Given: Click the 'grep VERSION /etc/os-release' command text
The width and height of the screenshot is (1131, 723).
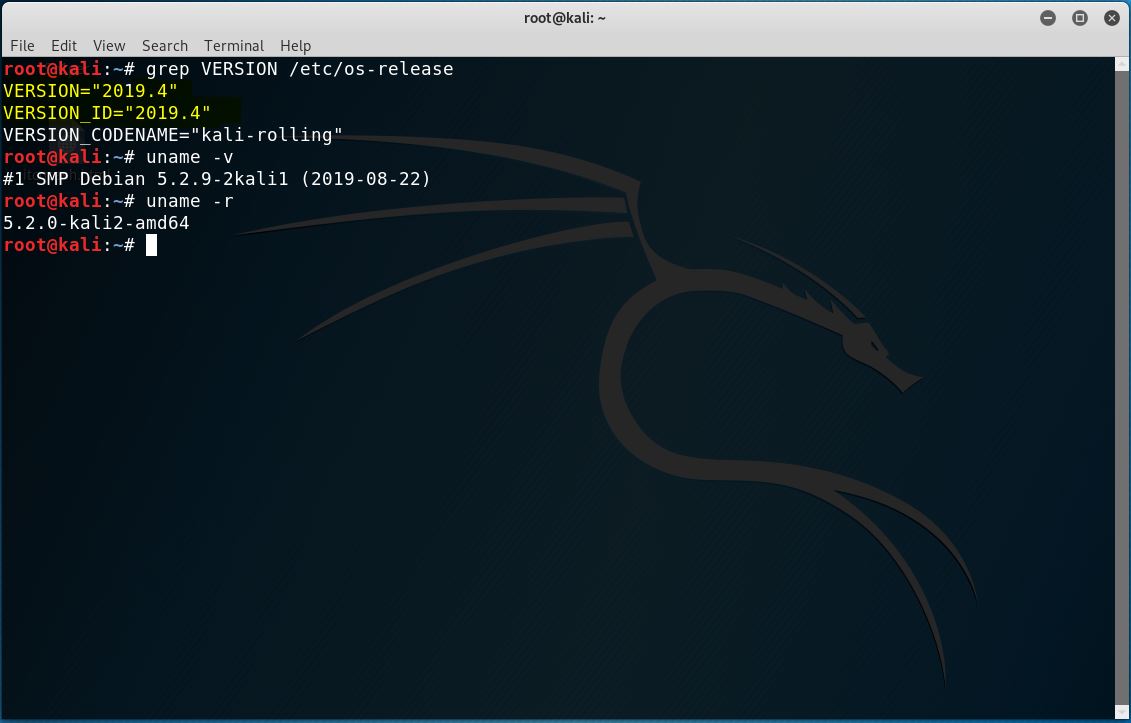Looking at the screenshot, I should tap(299, 69).
